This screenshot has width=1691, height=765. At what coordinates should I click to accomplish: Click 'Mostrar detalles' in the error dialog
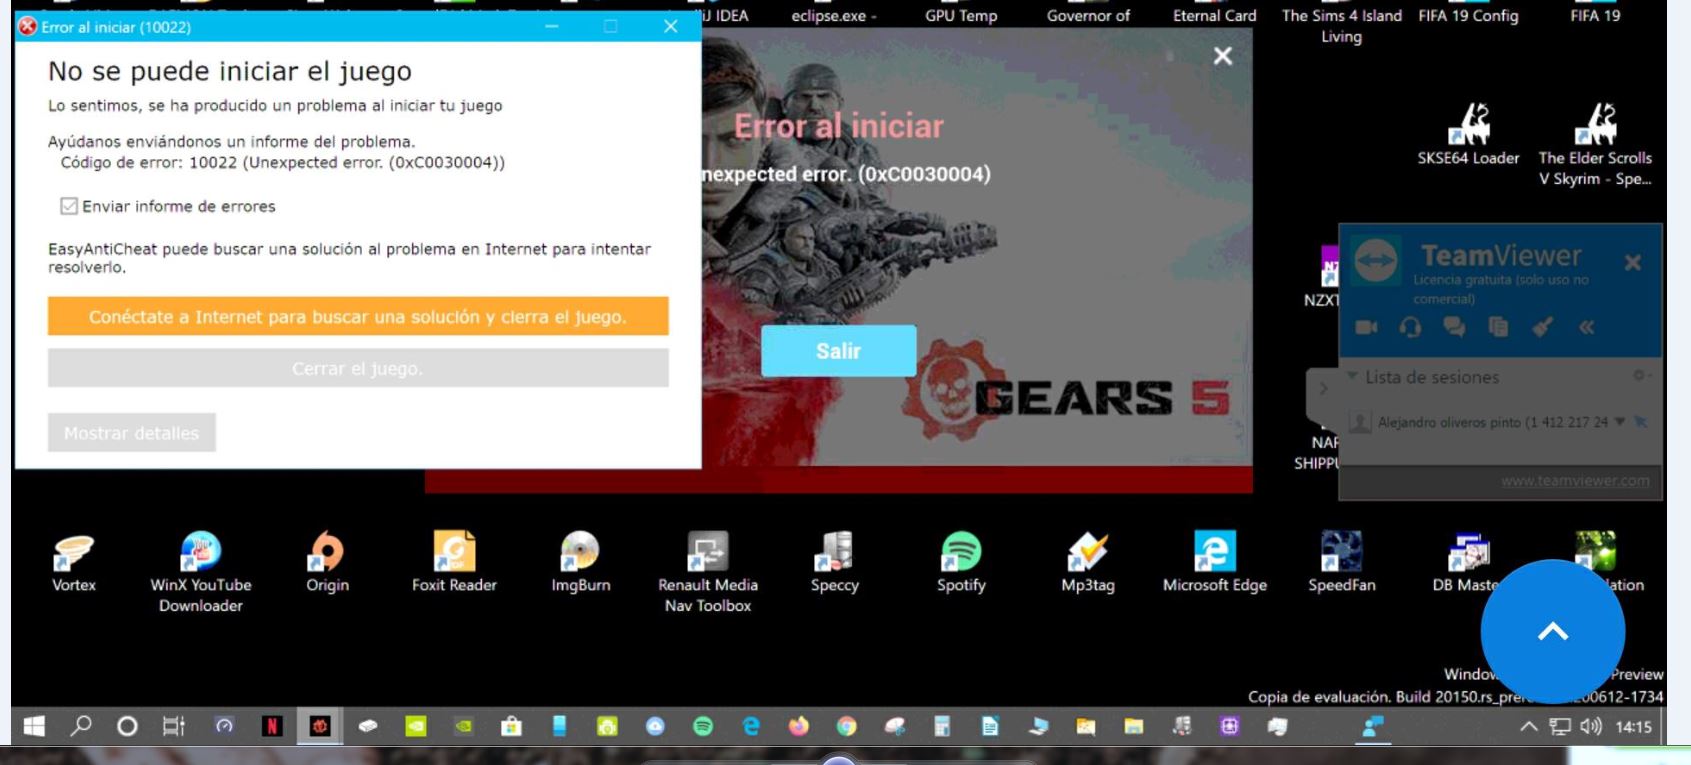pyautogui.click(x=132, y=433)
